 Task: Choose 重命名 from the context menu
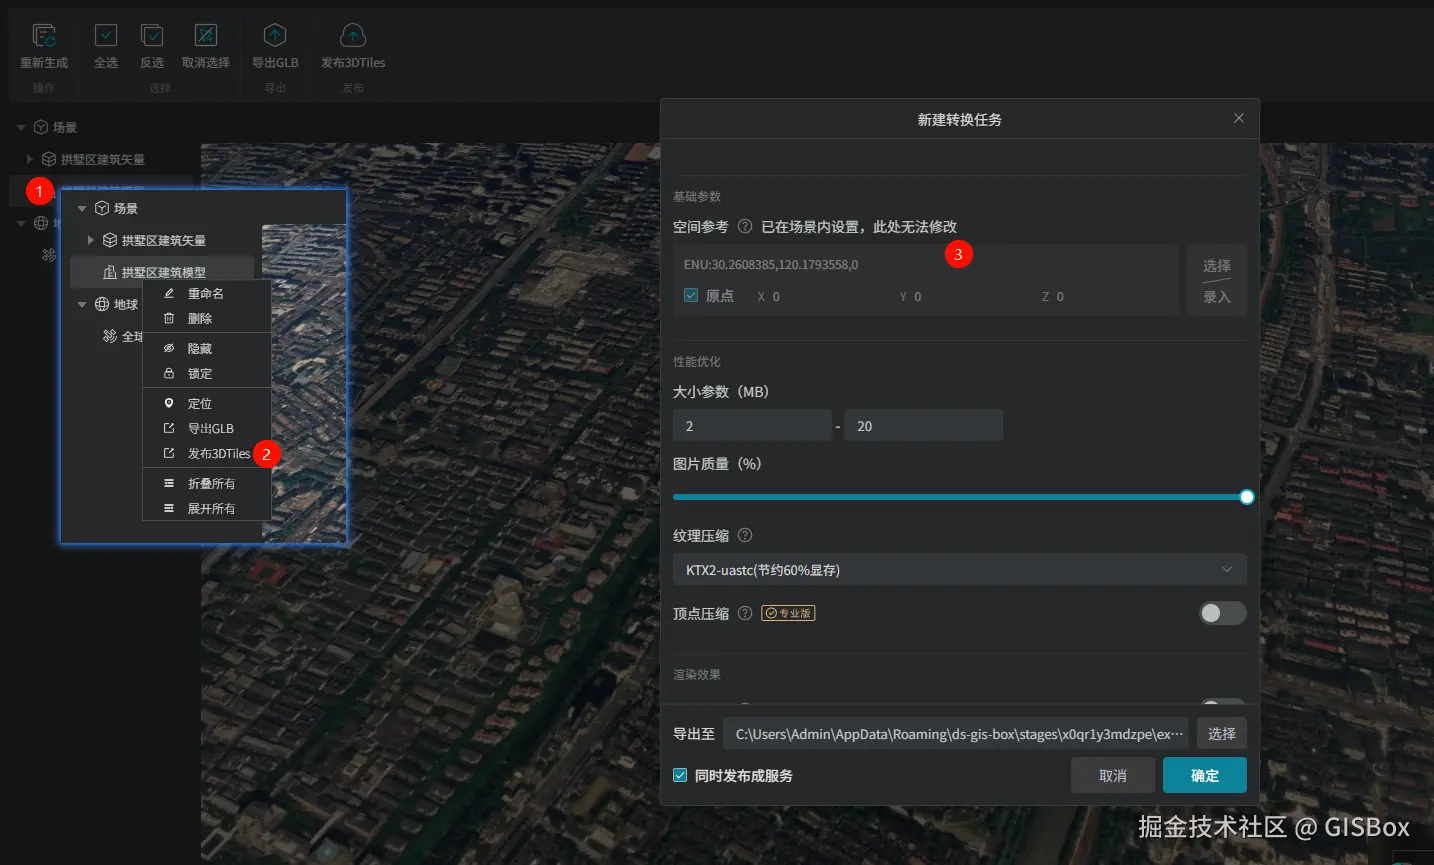coord(207,294)
